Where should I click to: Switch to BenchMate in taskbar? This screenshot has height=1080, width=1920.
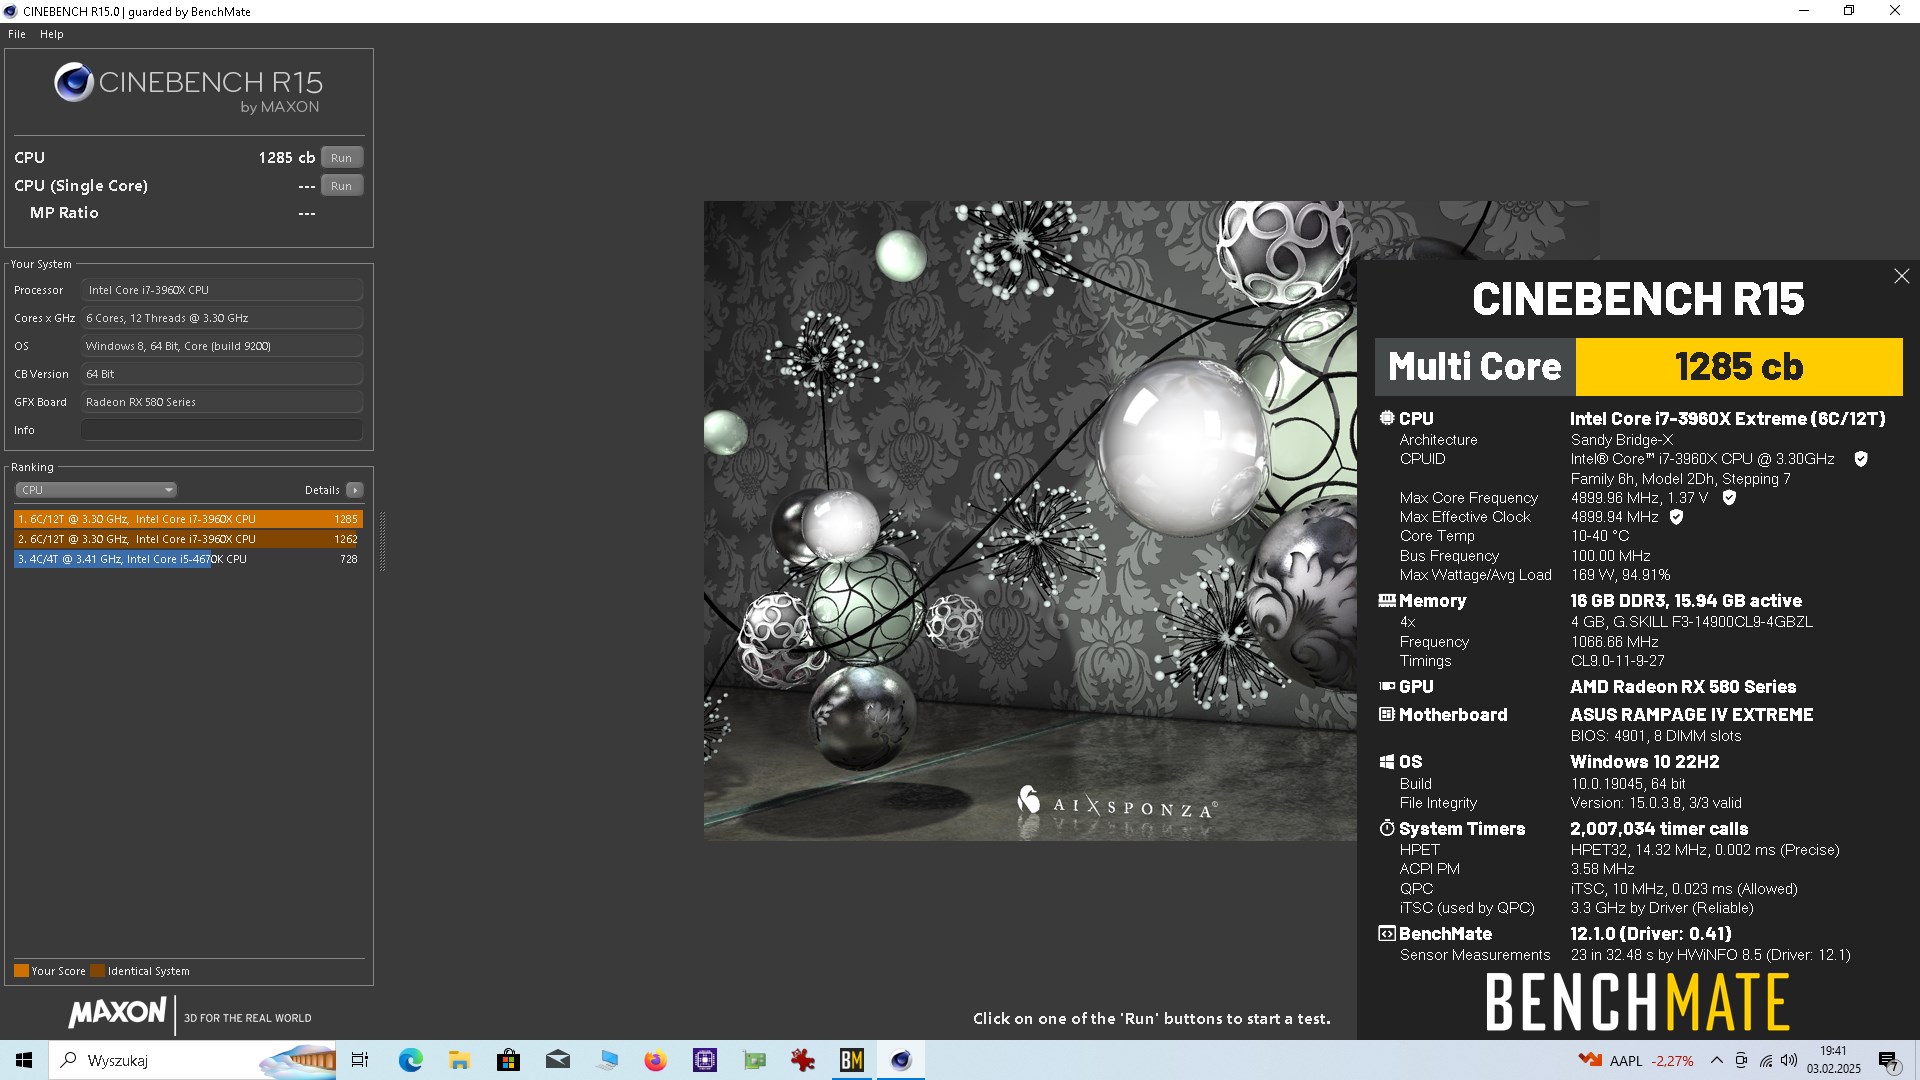pyautogui.click(x=852, y=1060)
